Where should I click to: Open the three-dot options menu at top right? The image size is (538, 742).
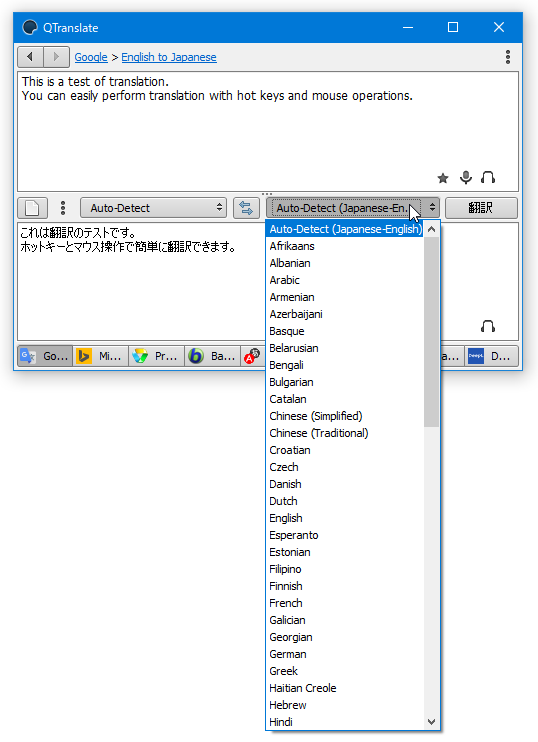point(508,57)
